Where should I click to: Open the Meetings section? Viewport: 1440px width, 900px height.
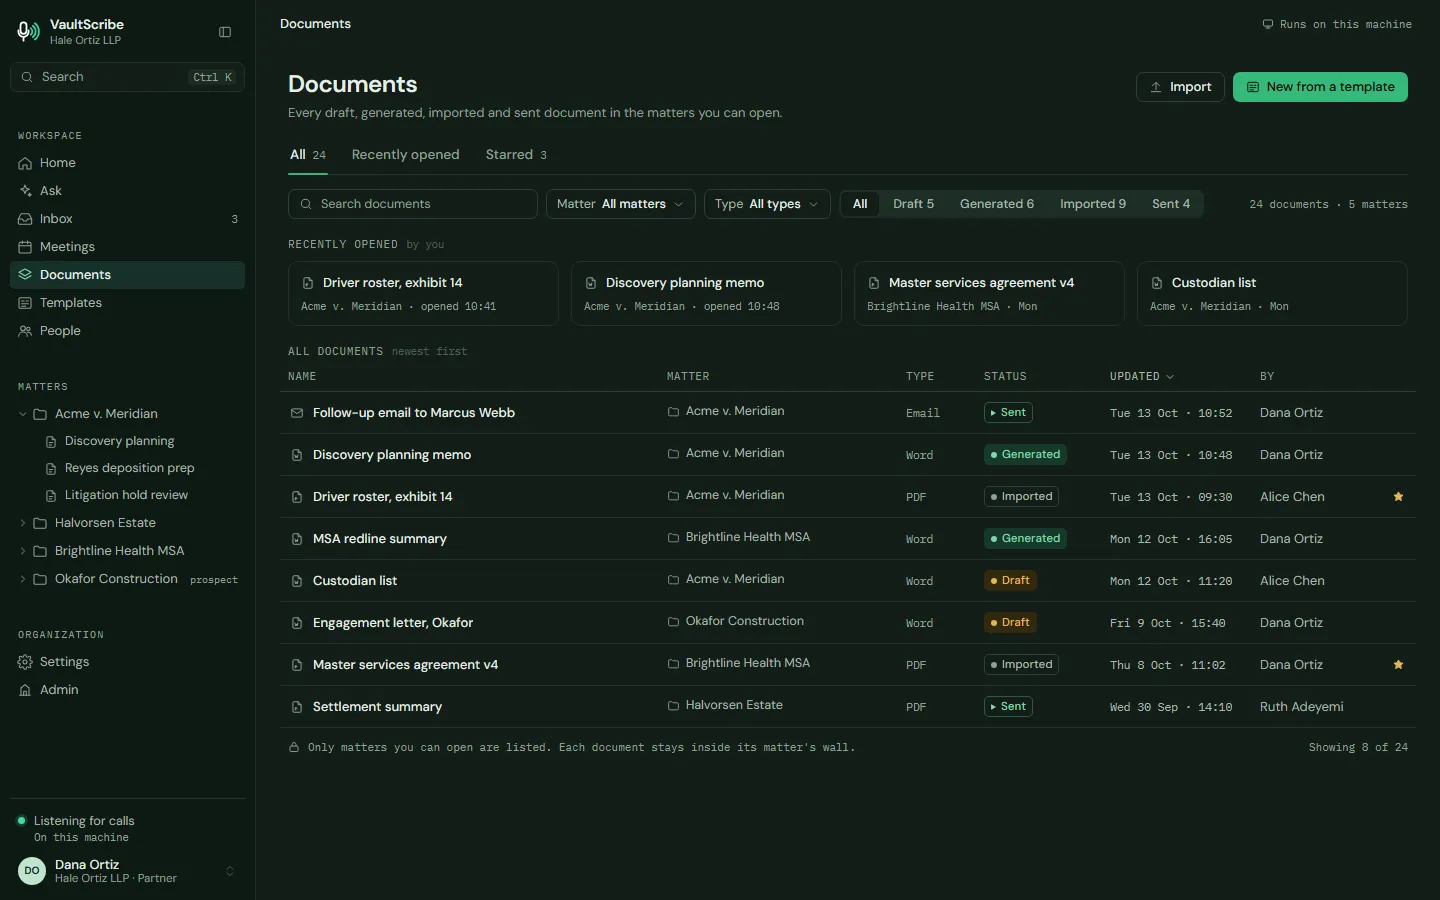(127, 247)
